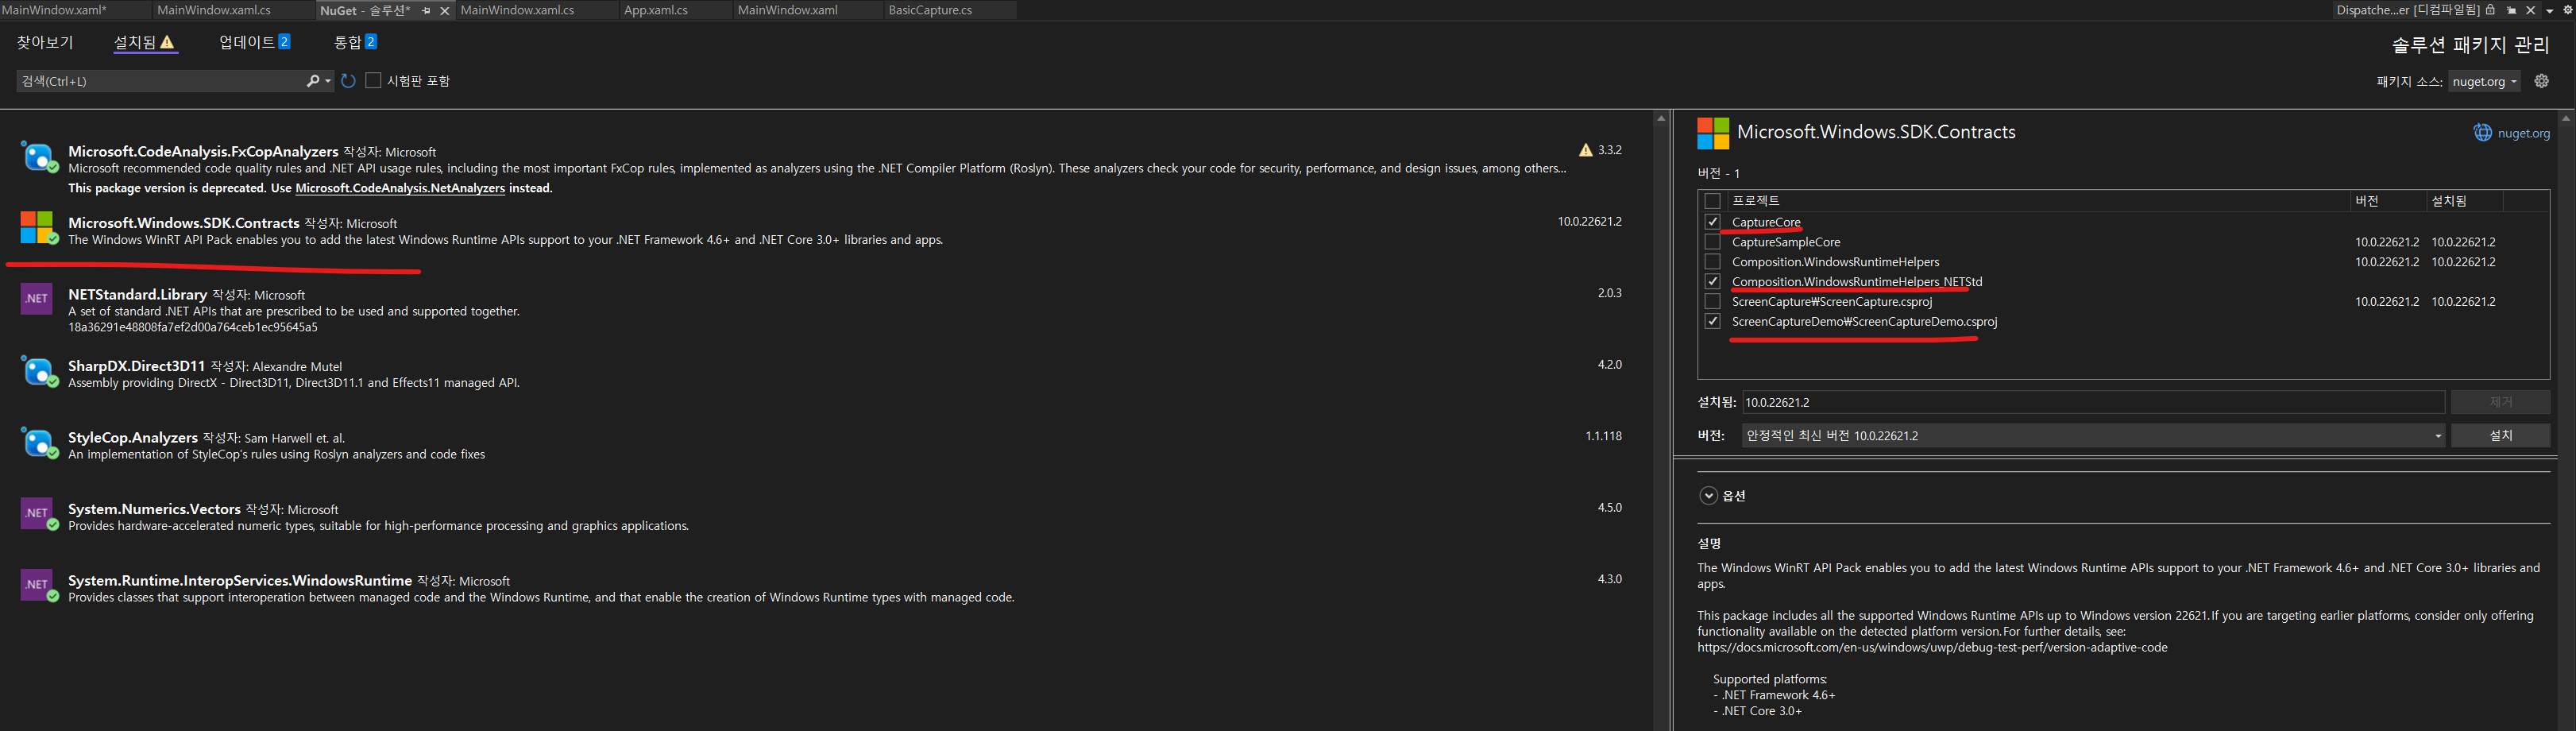Open the nuget.org package source dropdown

click(2485, 82)
